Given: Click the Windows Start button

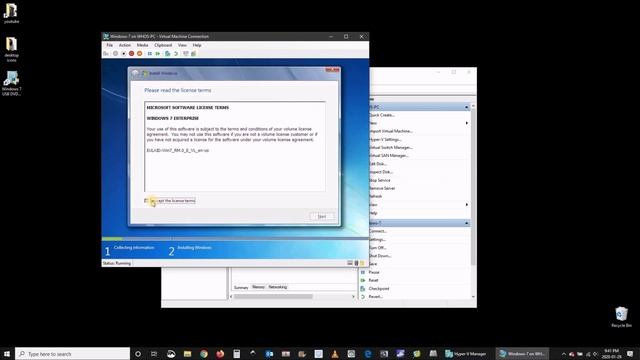Looking at the screenshot, I should [7, 353].
